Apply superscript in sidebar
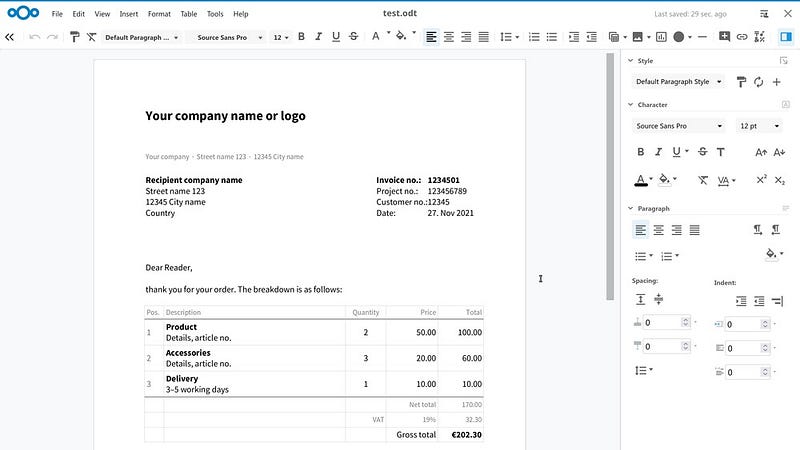This screenshot has height=450, width=800. click(x=761, y=180)
